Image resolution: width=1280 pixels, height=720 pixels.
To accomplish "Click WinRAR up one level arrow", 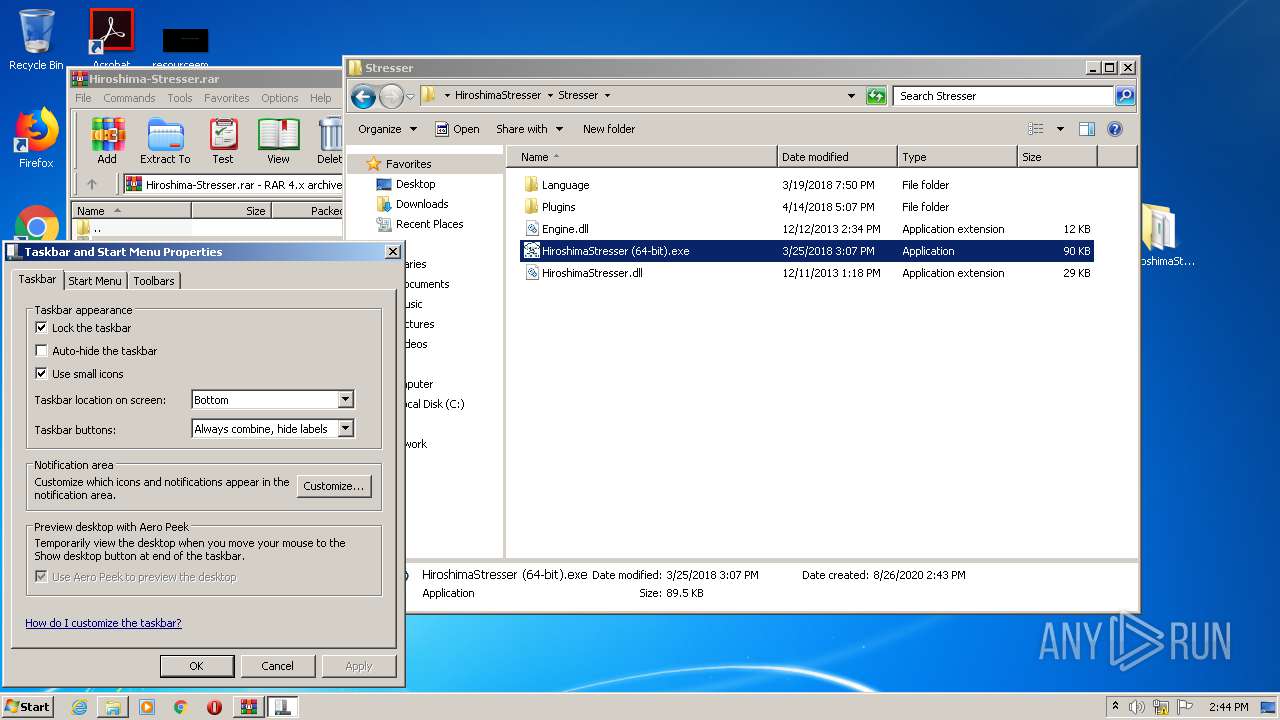I will point(92,184).
